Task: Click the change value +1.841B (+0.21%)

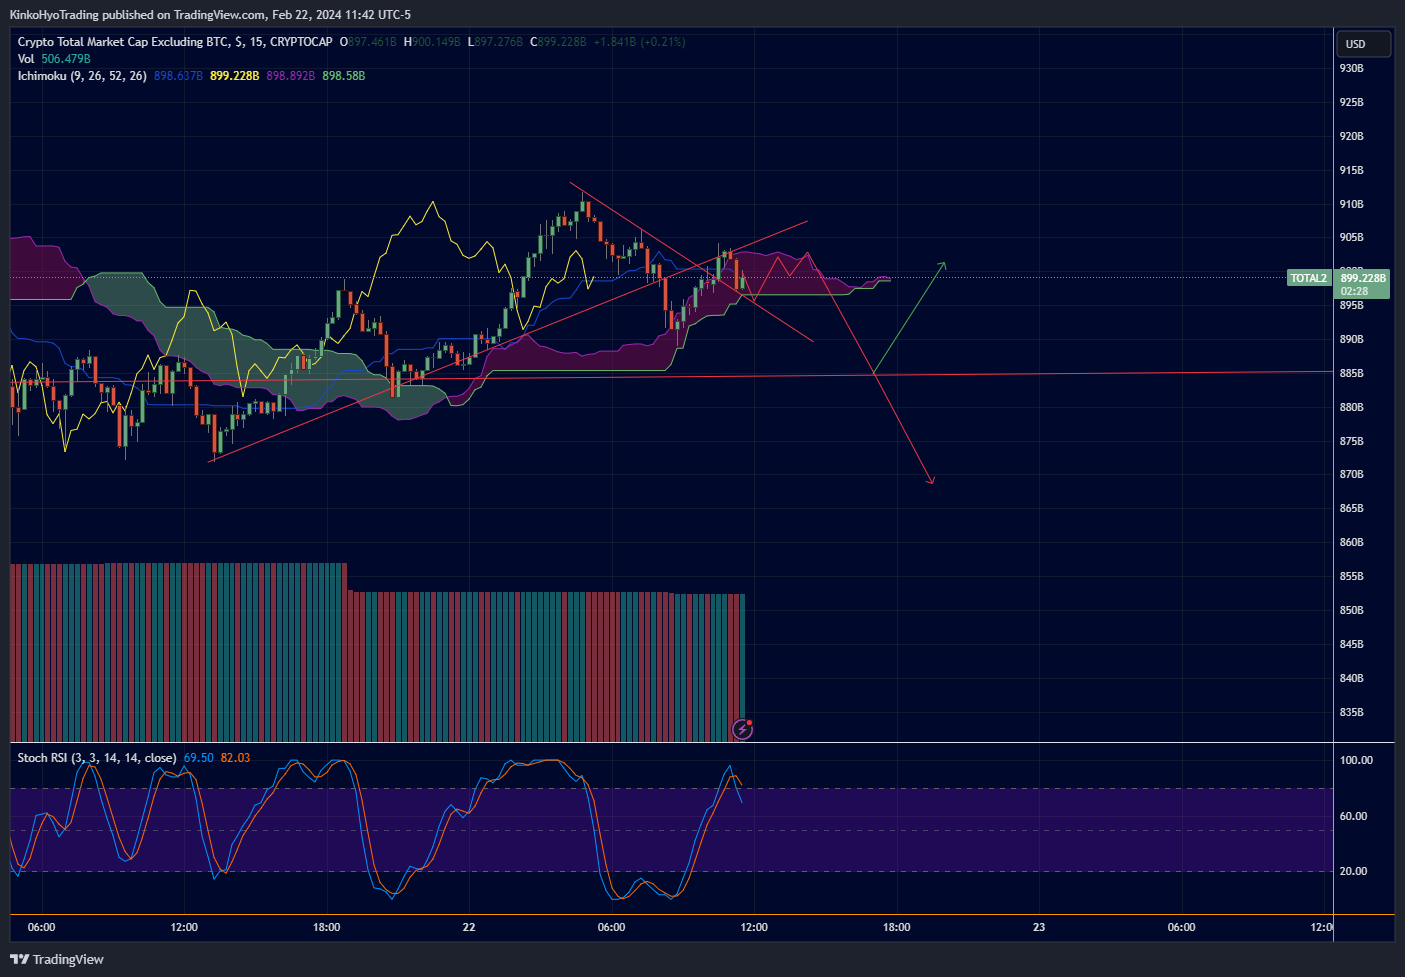Action: coord(639,42)
